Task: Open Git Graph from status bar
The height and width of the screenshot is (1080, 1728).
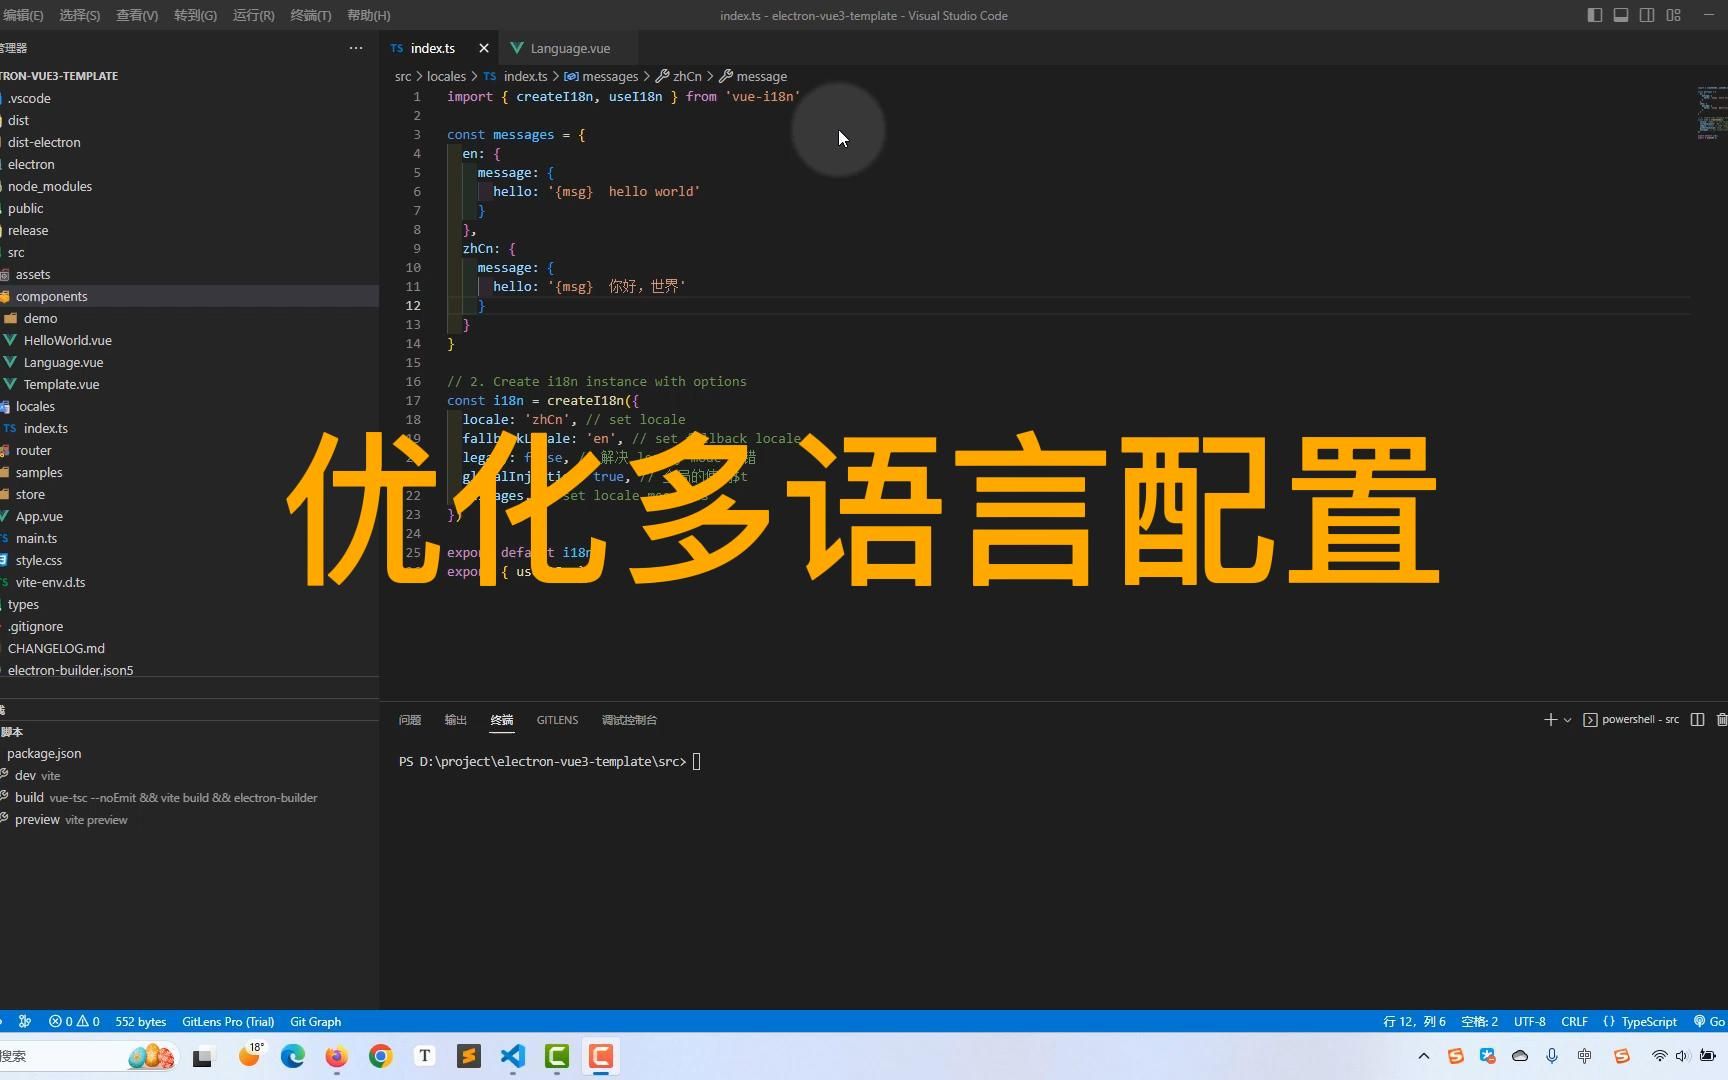Action: (315, 1021)
